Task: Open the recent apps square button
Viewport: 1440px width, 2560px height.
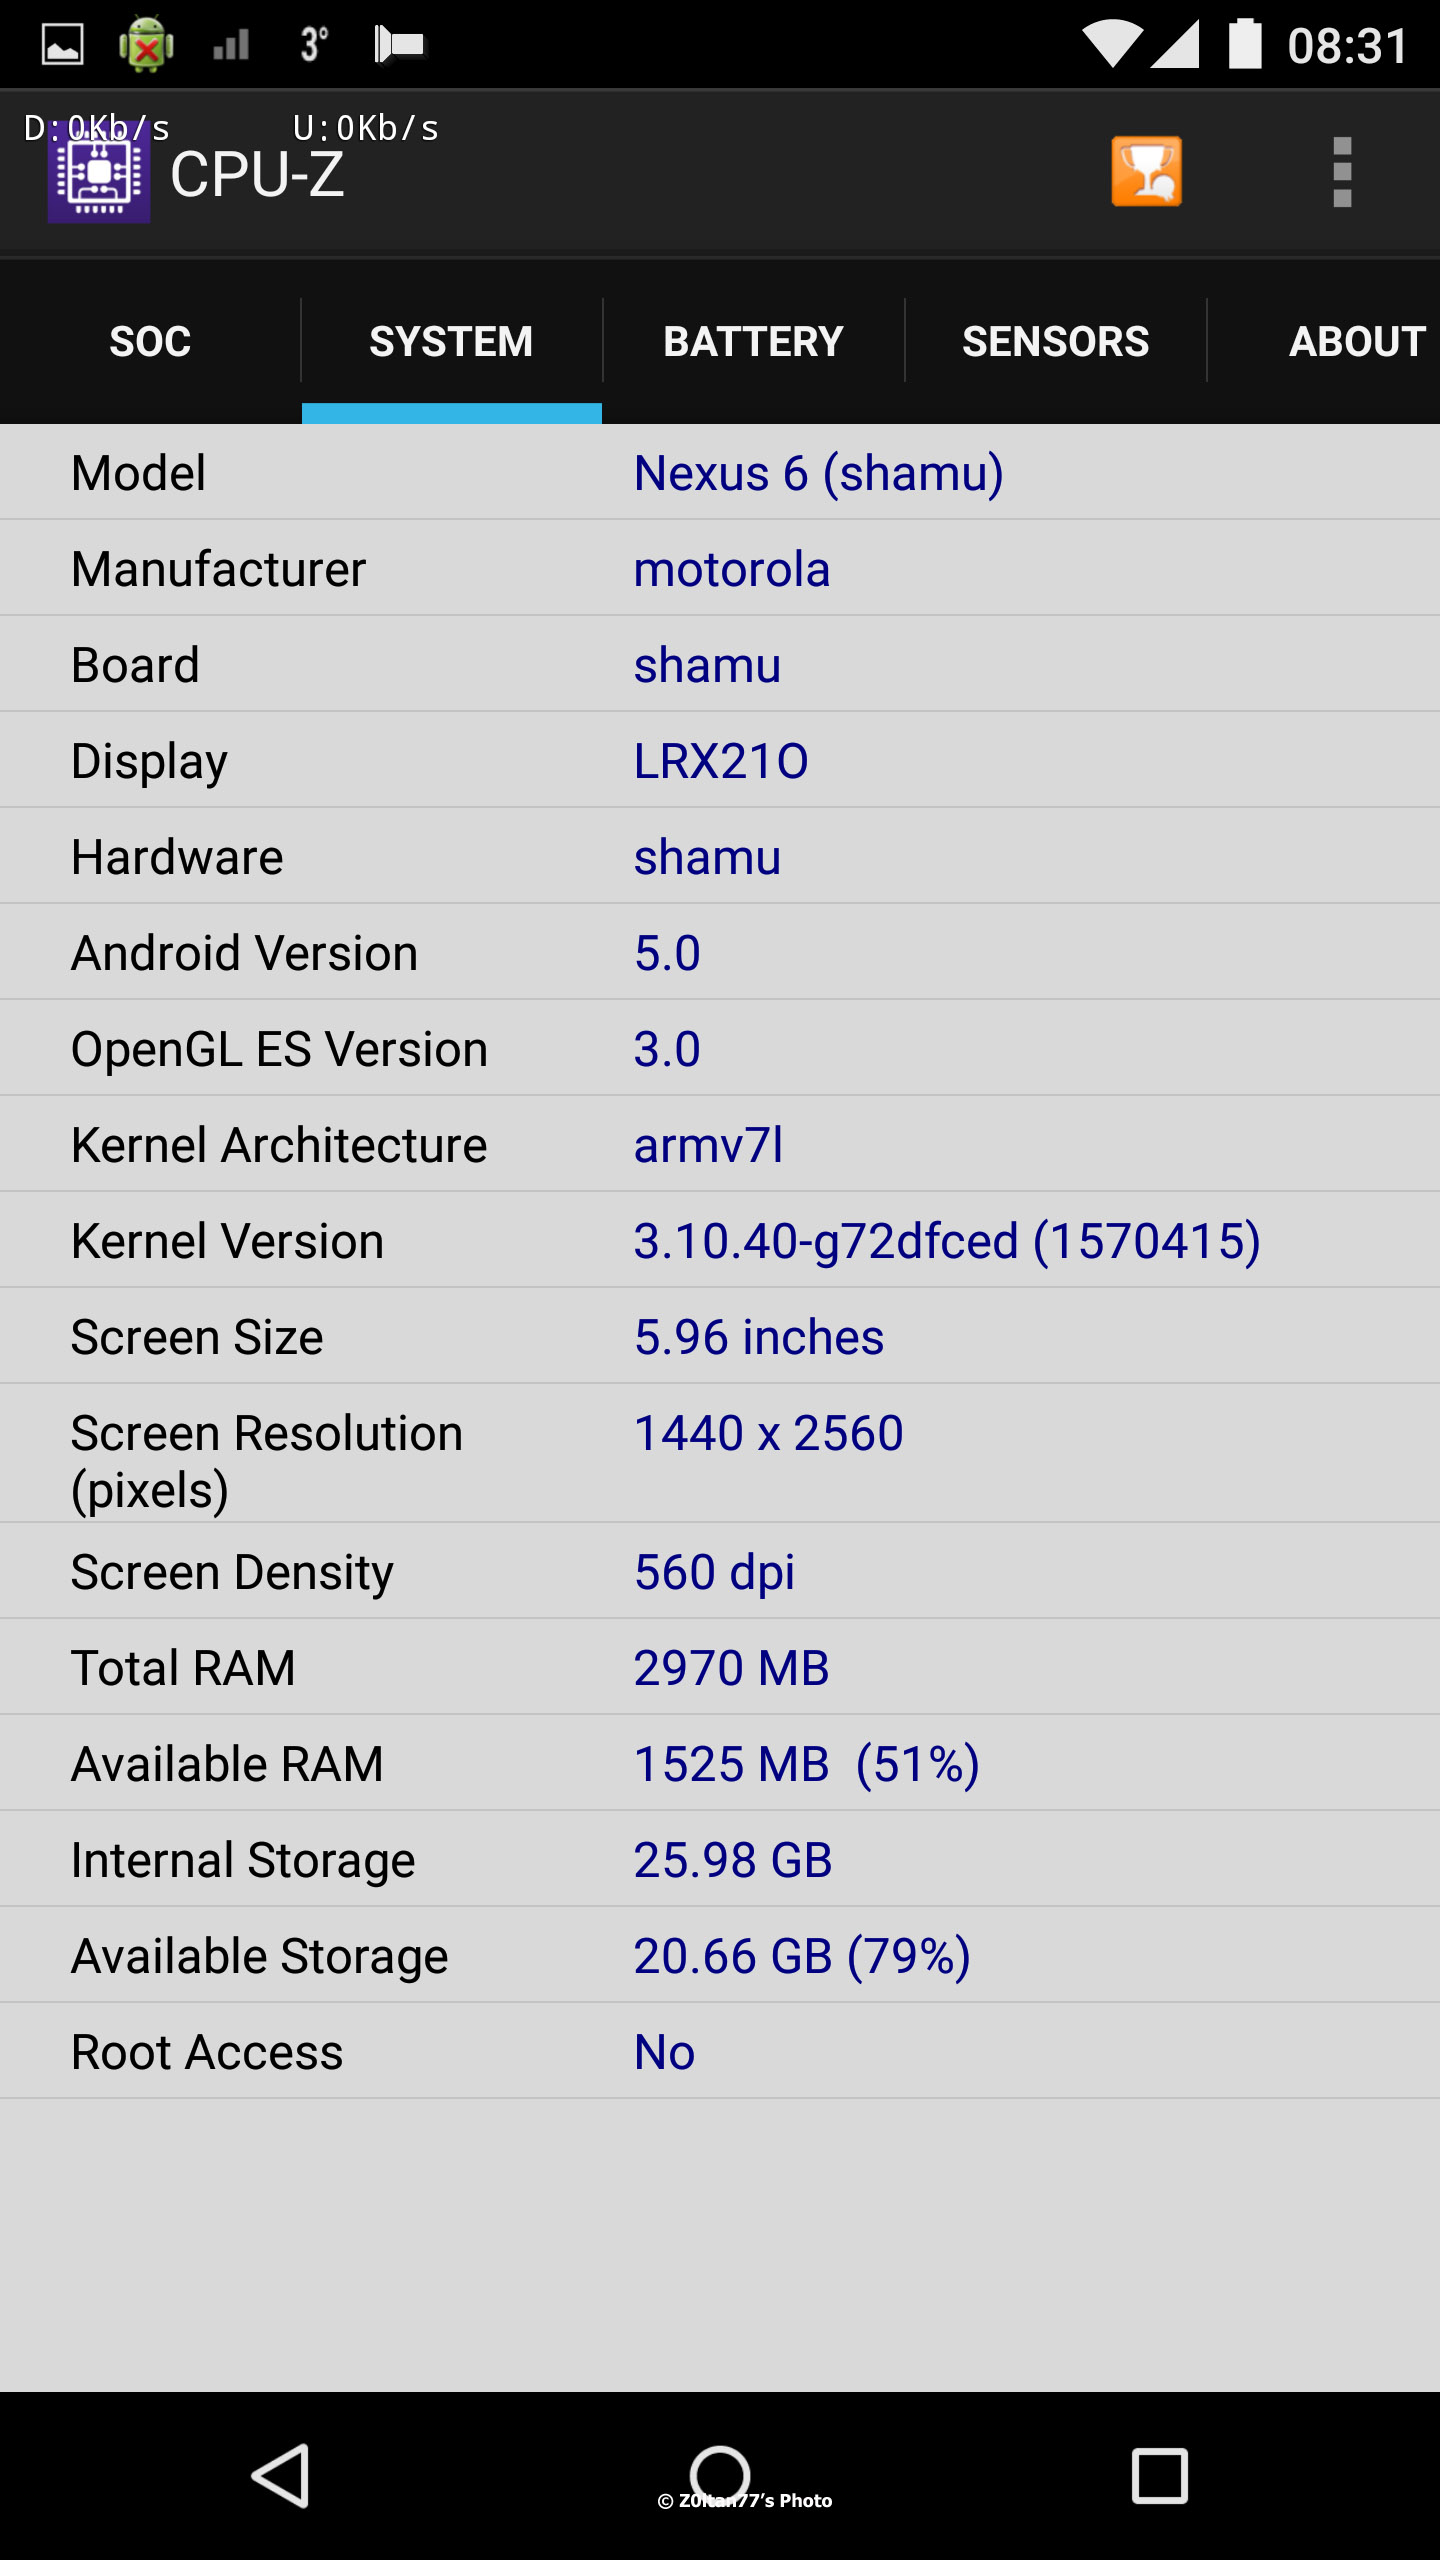Action: (x=1159, y=2476)
